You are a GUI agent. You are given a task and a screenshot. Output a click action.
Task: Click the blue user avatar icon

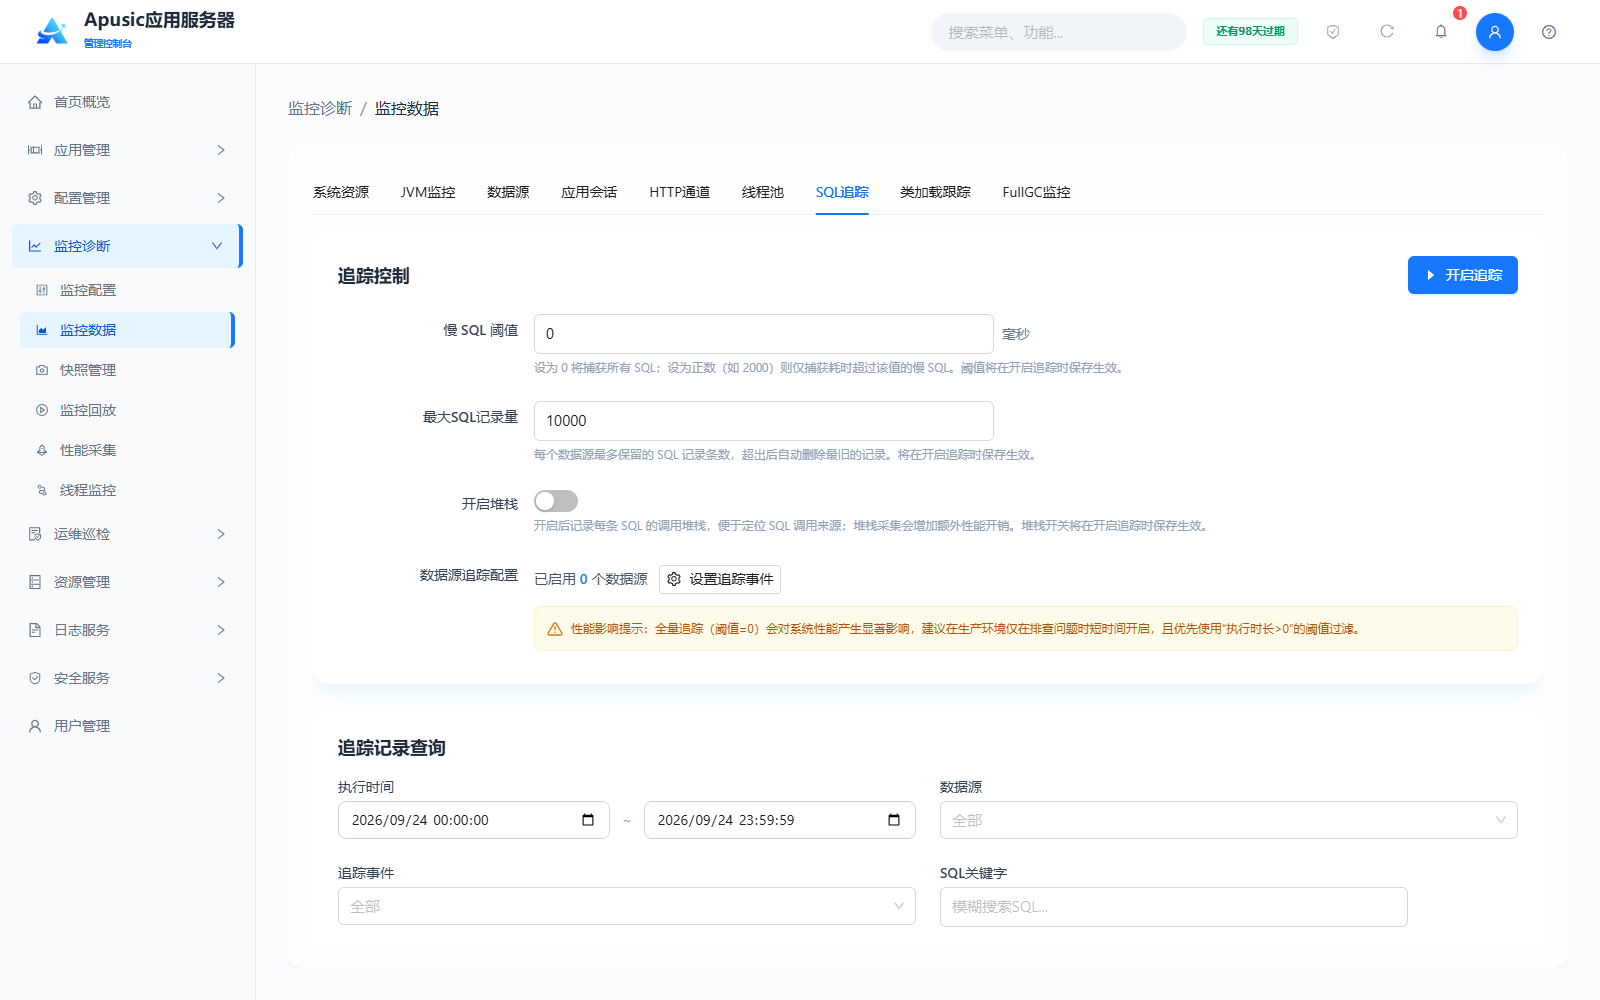[x=1495, y=32]
